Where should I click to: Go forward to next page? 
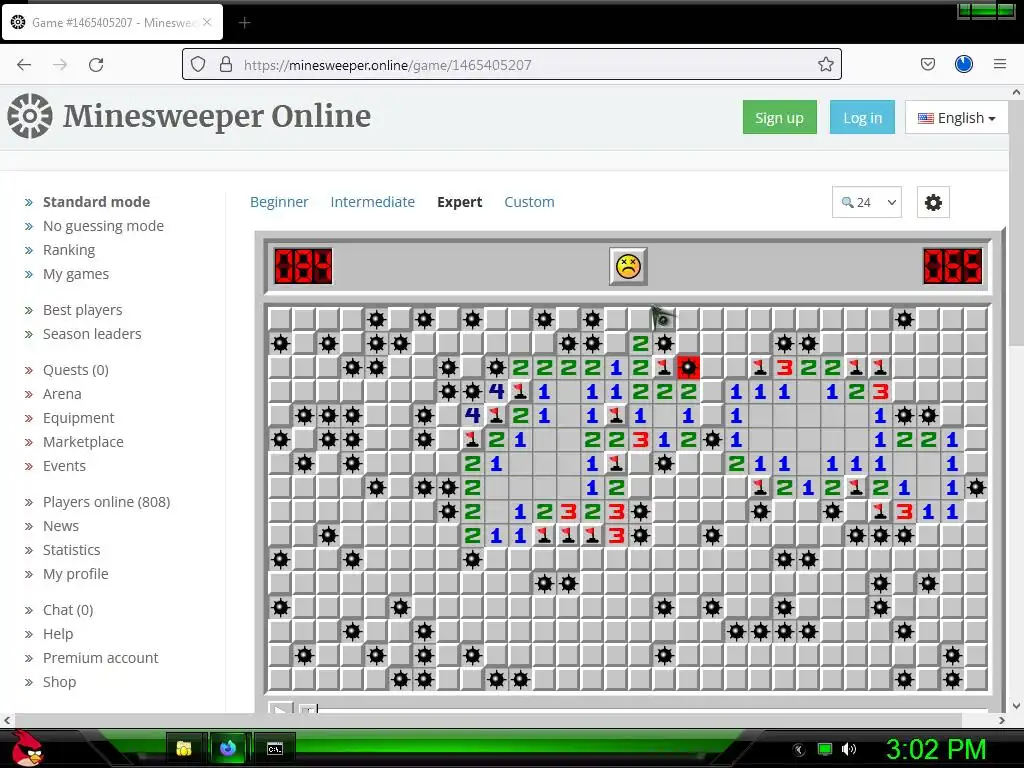(x=60, y=64)
